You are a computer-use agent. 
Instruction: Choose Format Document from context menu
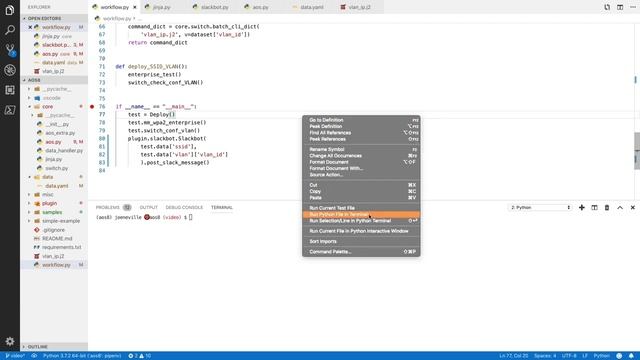[361, 162]
